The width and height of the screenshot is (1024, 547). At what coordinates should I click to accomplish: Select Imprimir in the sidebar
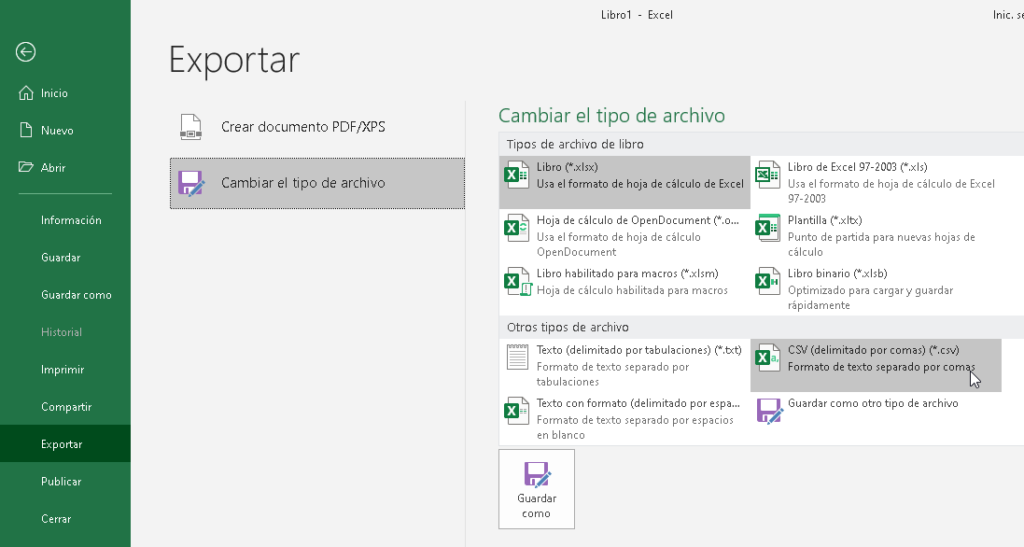65,369
